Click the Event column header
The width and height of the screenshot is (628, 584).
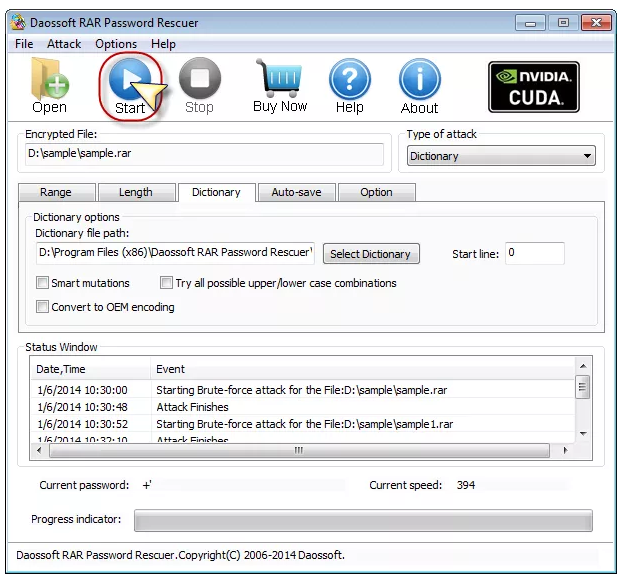pos(363,369)
